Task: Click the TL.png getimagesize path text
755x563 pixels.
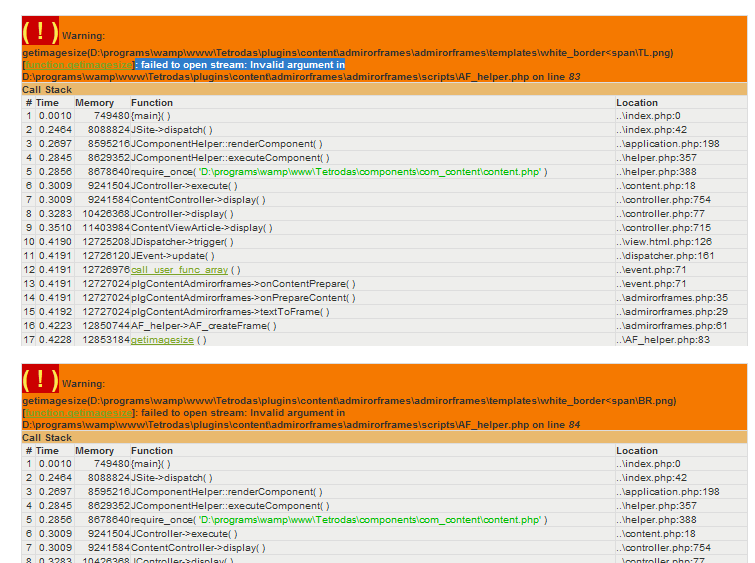Action: point(348,53)
